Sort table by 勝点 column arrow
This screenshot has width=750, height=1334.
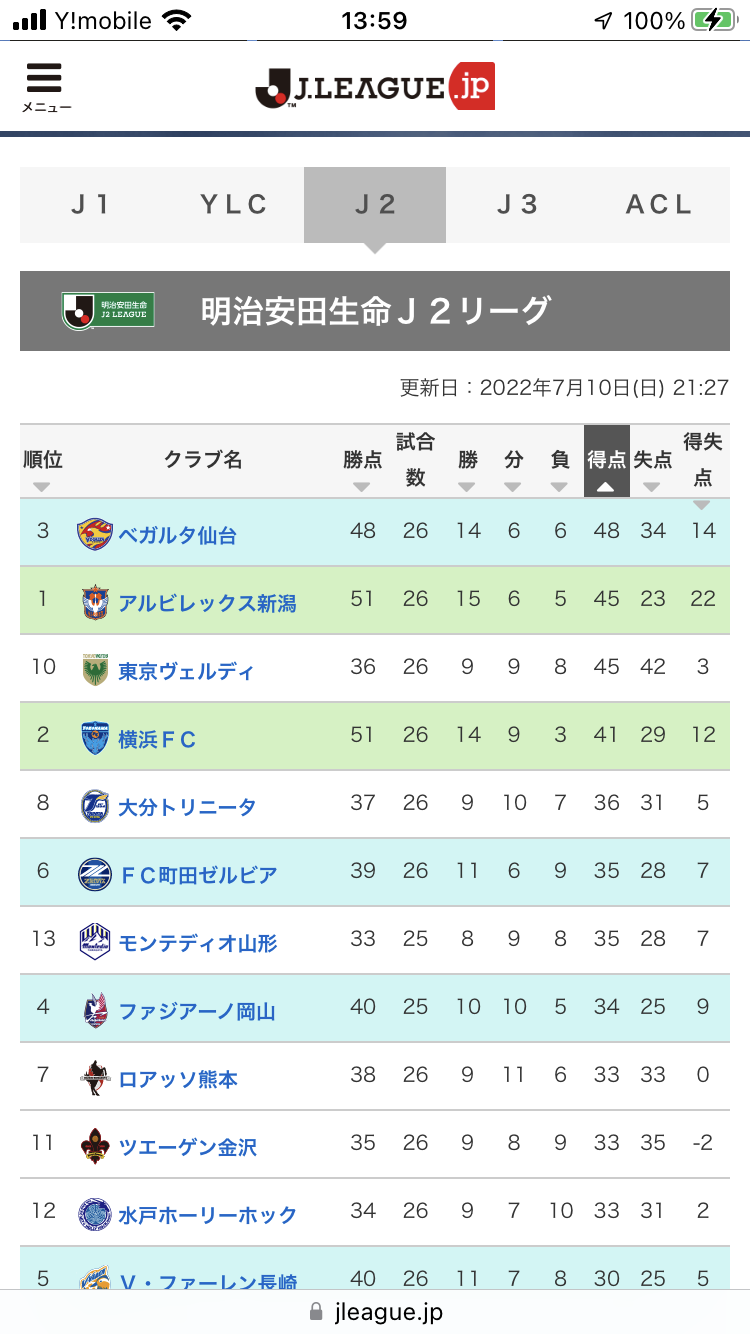pos(362,487)
